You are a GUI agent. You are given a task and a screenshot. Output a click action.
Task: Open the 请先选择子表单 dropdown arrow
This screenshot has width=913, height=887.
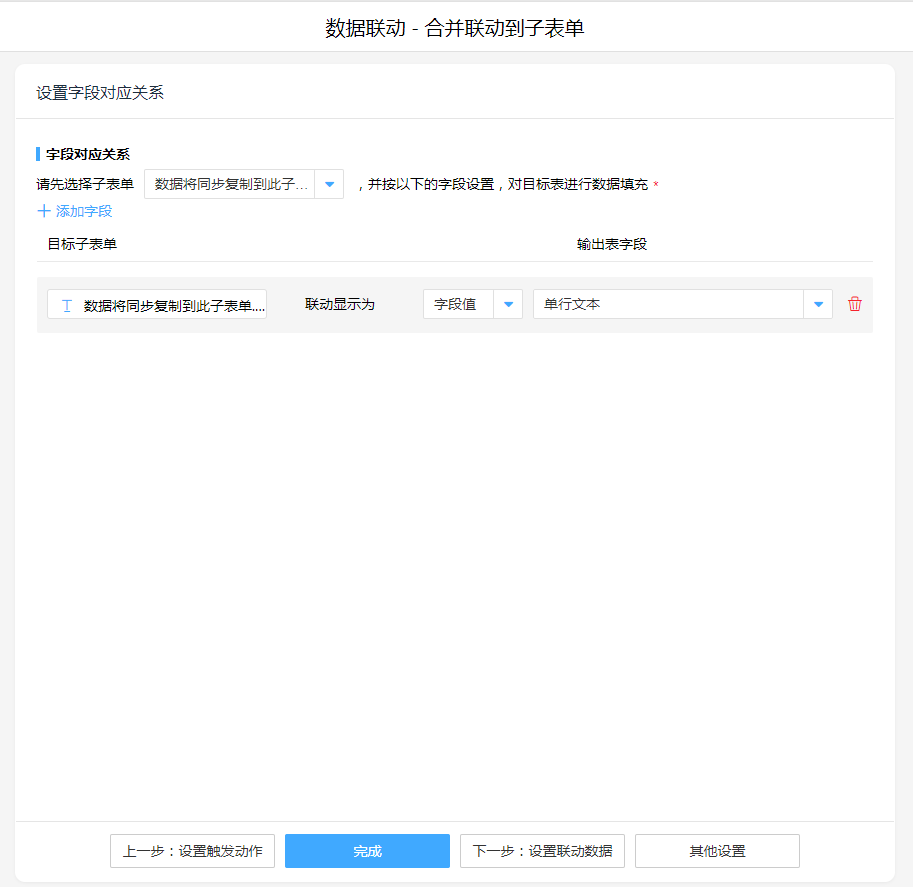coord(329,184)
